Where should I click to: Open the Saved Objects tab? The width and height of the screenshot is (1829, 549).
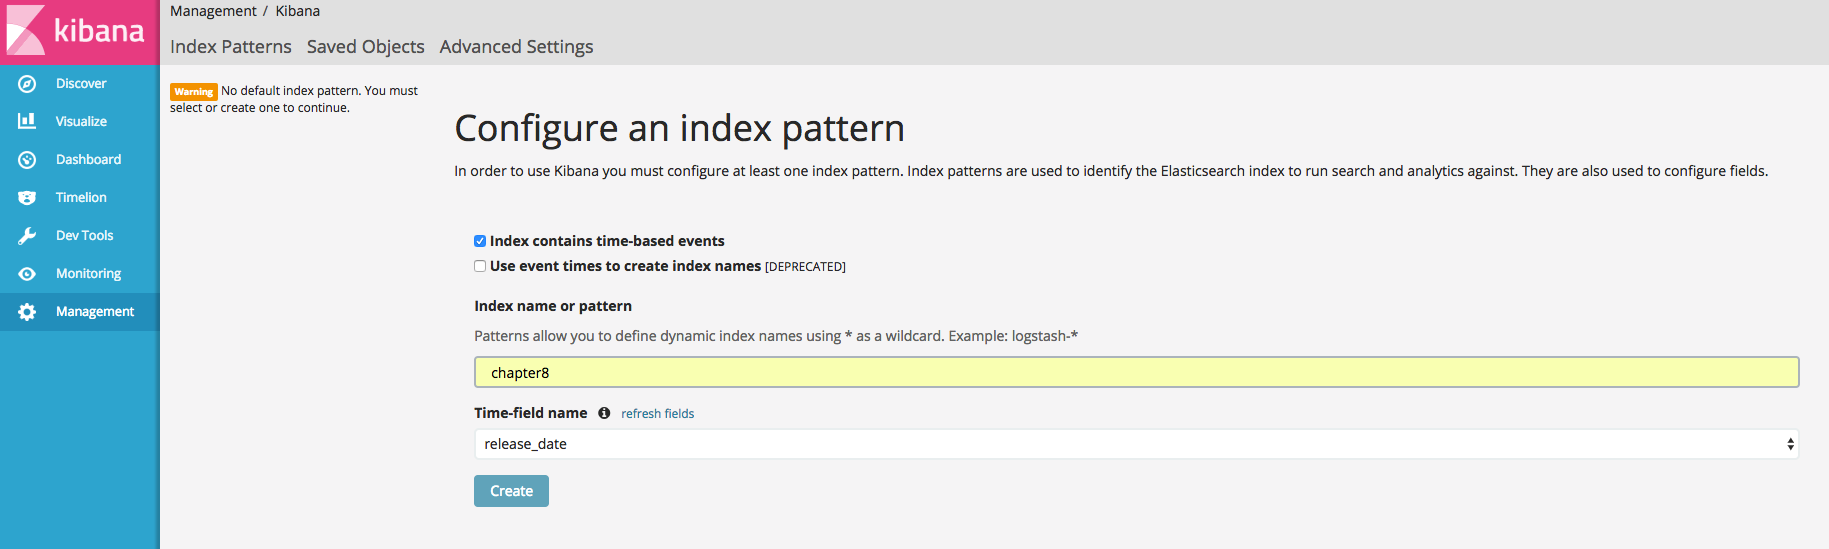[366, 47]
